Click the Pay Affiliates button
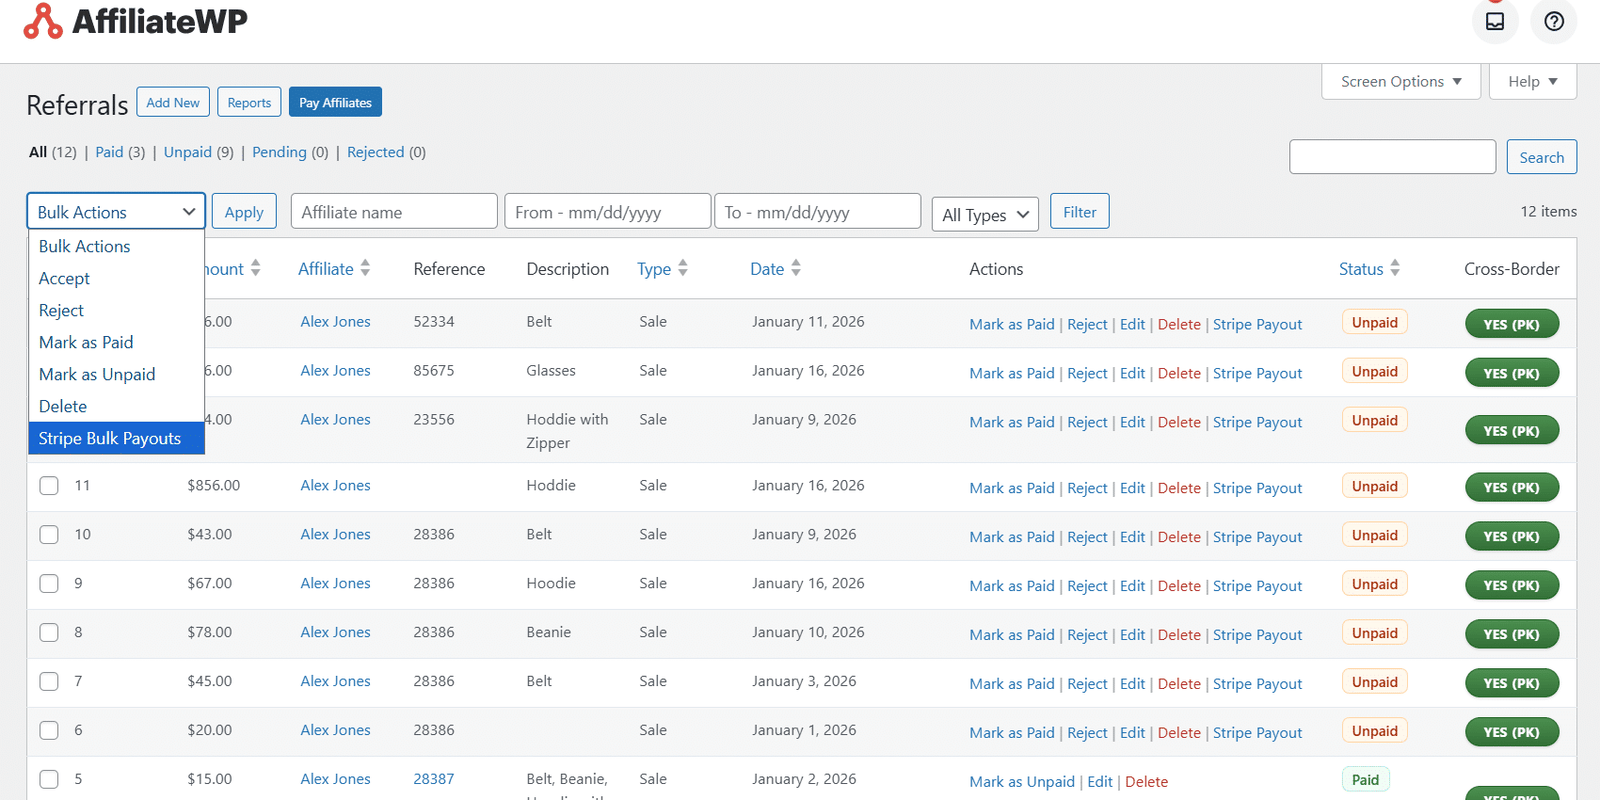1600x800 pixels. [335, 102]
